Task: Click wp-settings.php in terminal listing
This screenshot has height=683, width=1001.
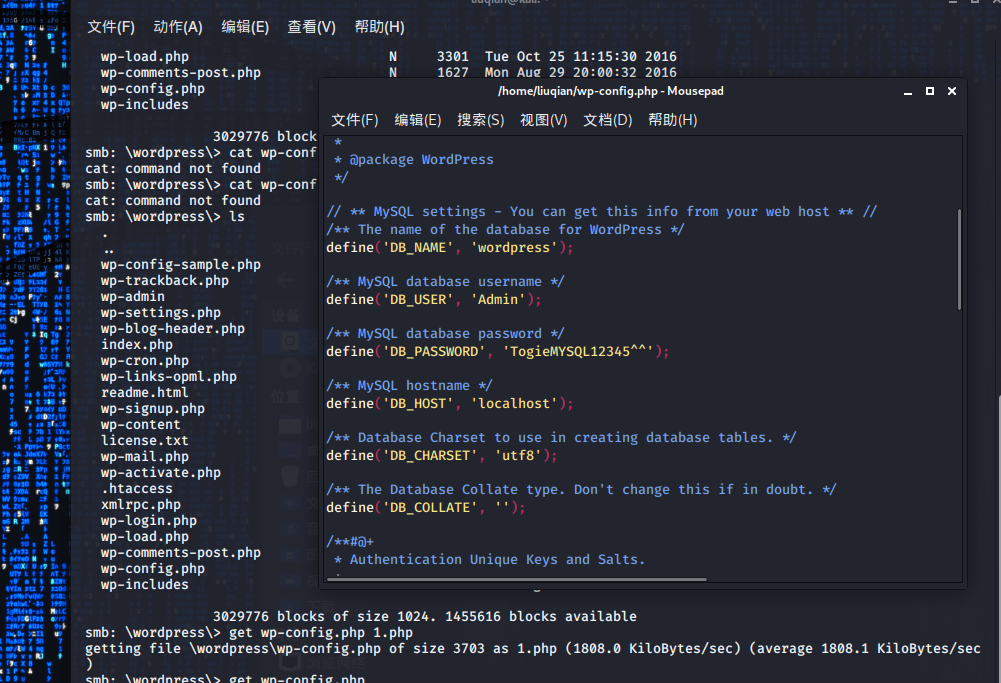Action: [x=161, y=313]
